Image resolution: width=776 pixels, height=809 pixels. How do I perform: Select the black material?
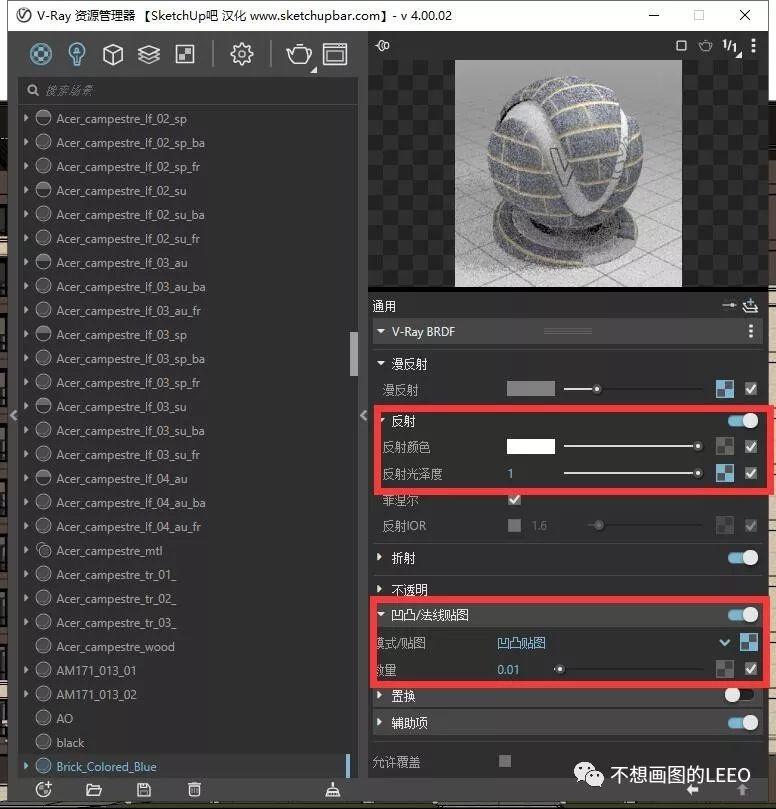pos(70,742)
